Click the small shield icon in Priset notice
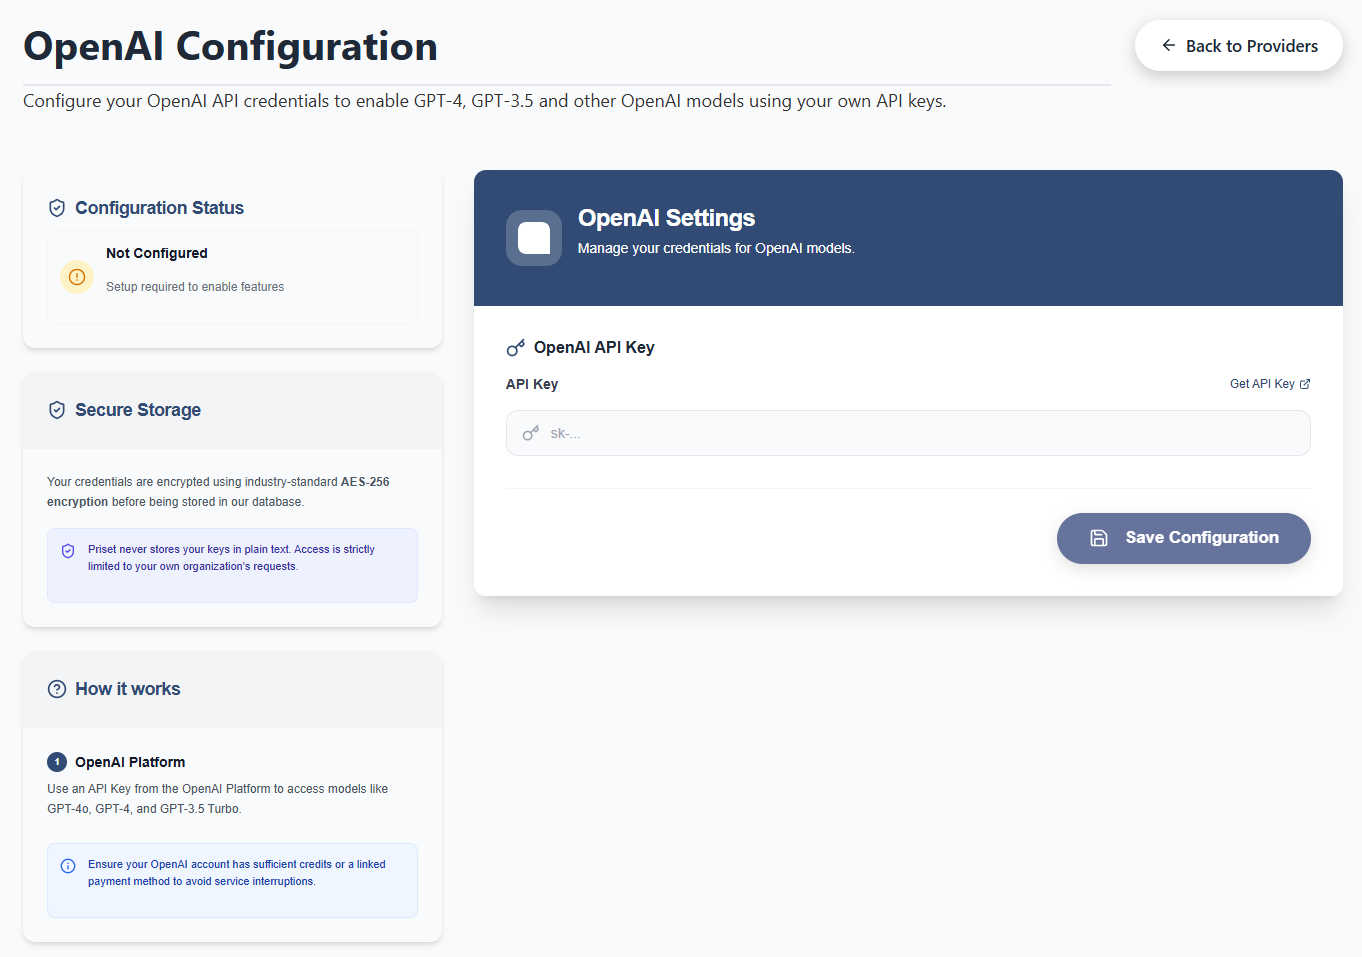 pos(68,551)
